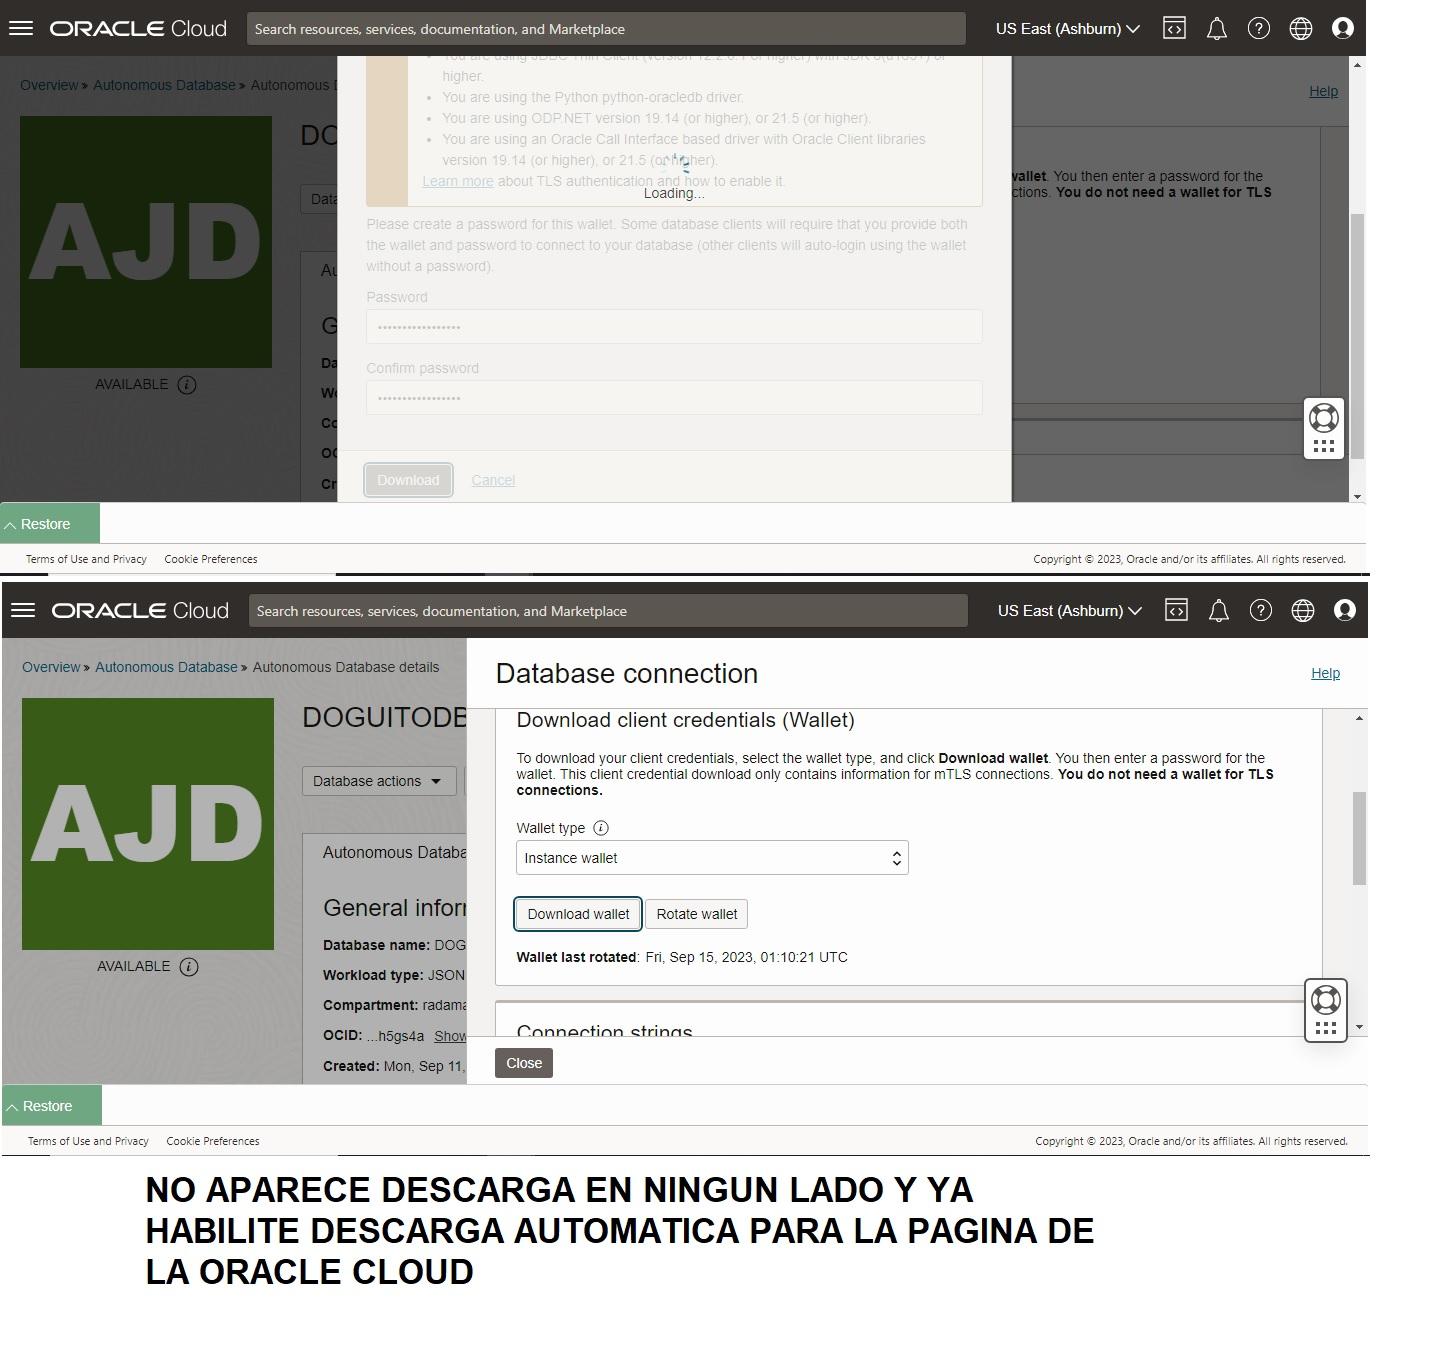Open Terms of Use and Privacy in top window
Image resolution: width=1430 pixels, height=1350 pixels.
click(x=86, y=559)
